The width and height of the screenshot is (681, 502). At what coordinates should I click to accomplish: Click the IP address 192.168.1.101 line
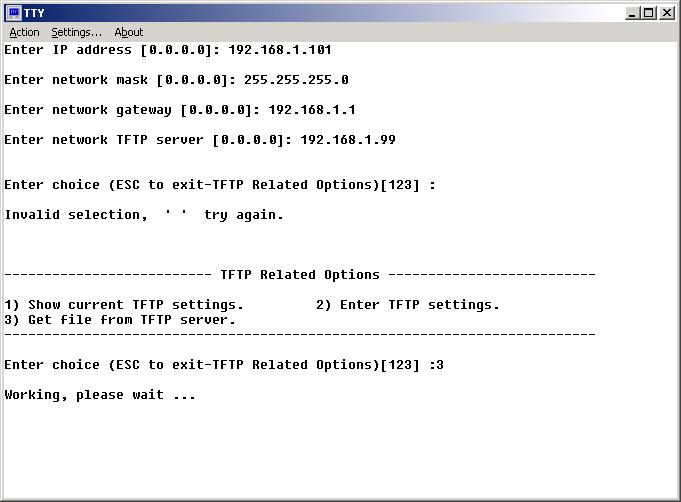(x=168, y=50)
